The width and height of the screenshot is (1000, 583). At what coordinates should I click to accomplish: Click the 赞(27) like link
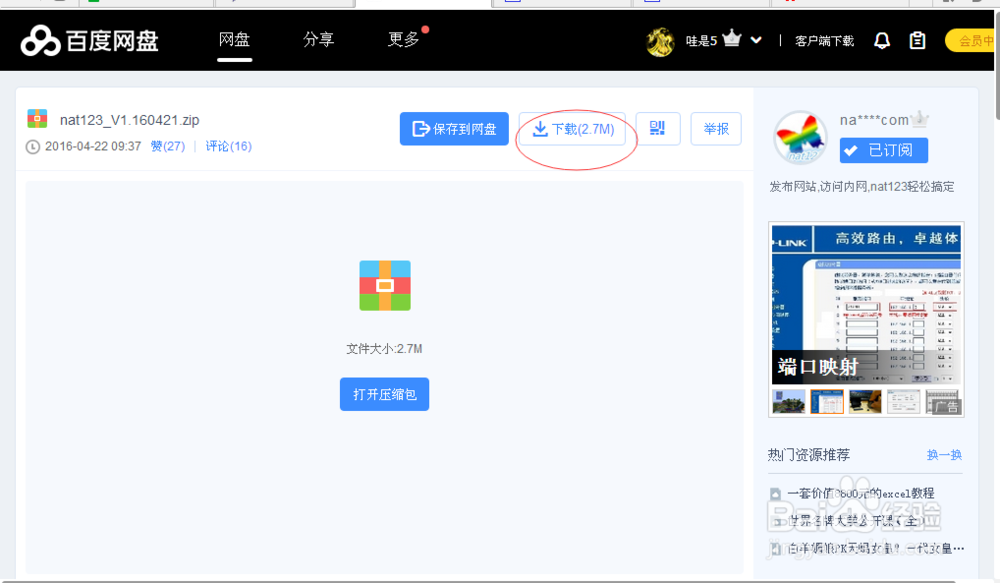click(x=168, y=146)
